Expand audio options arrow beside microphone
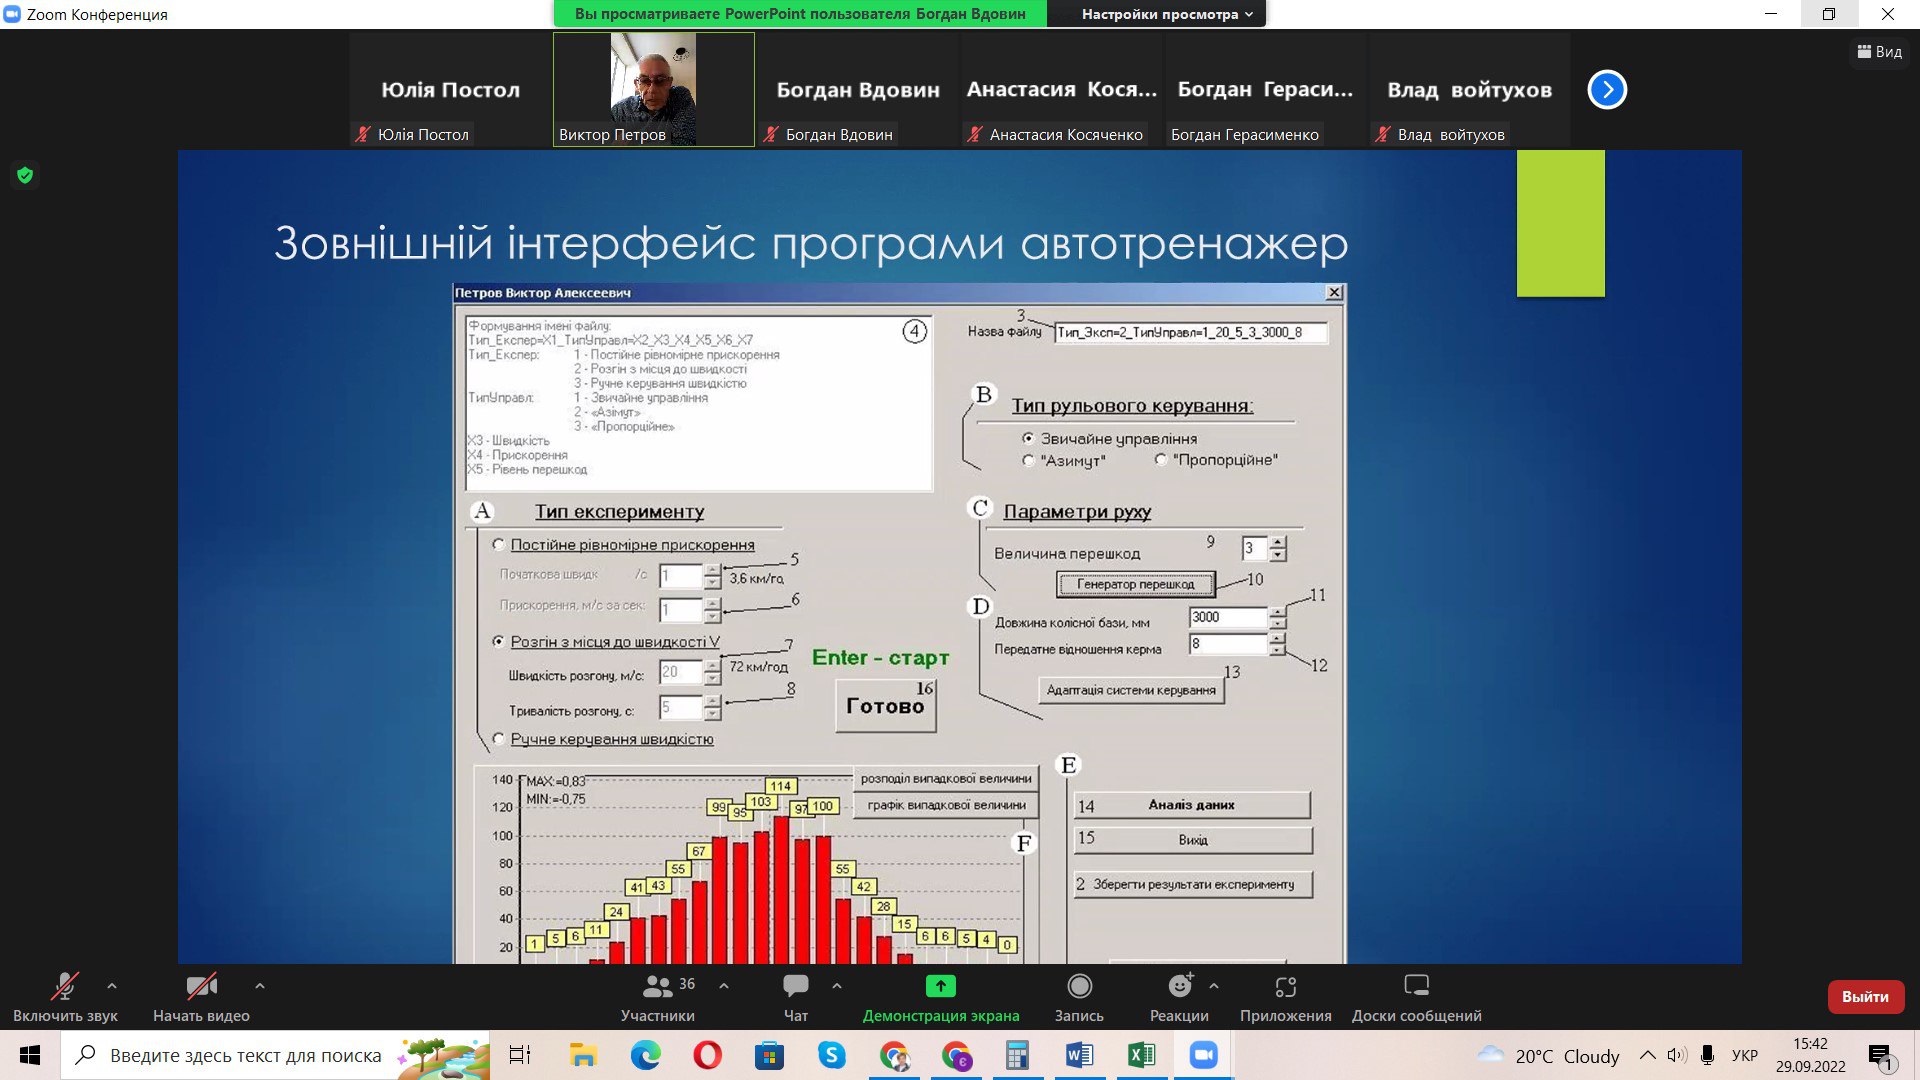 click(112, 986)
